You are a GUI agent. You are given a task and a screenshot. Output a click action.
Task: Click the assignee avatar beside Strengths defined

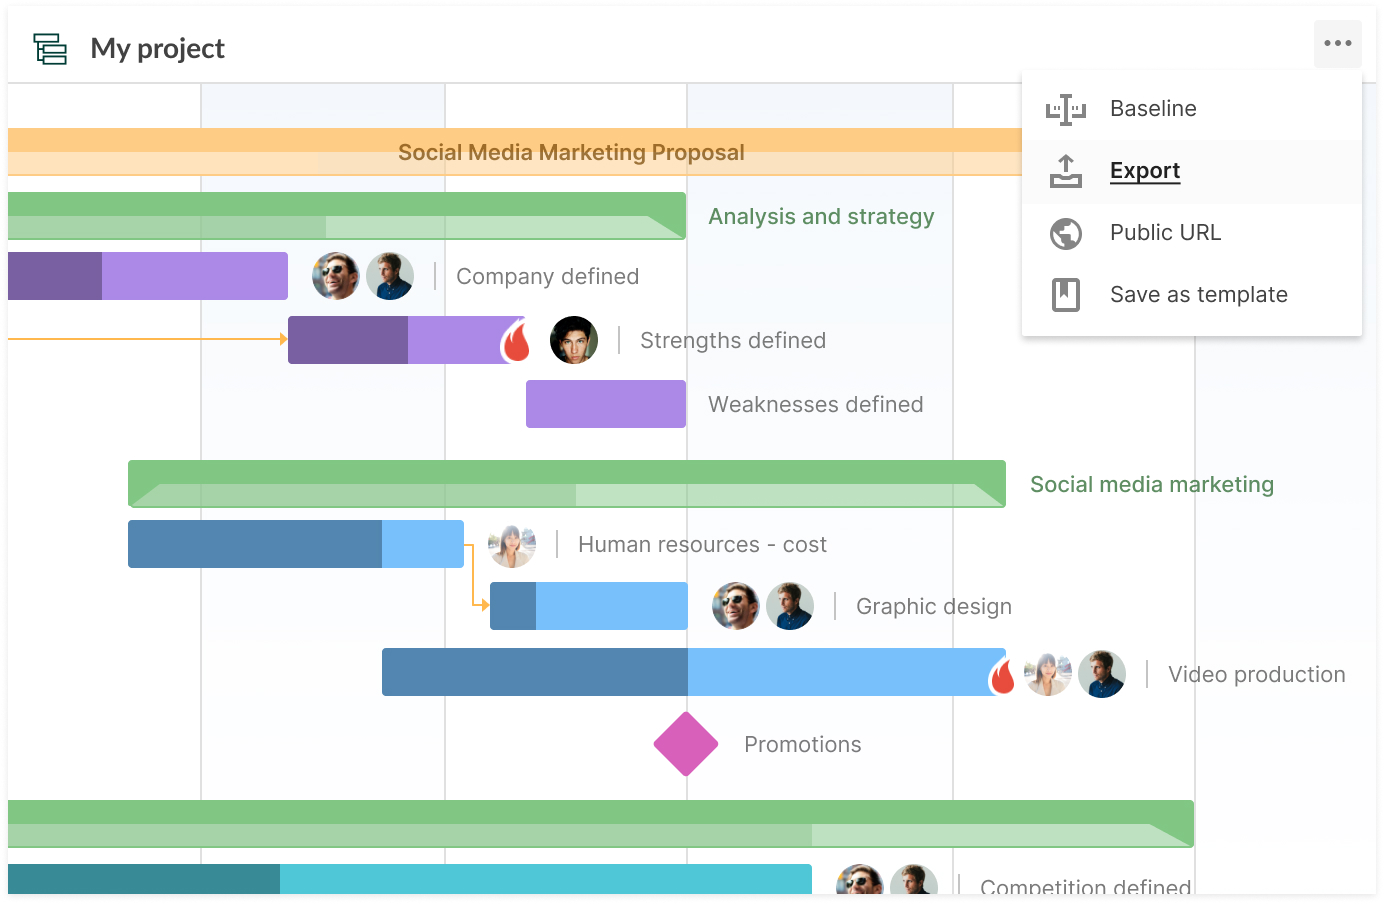click(x=574, y=340)
